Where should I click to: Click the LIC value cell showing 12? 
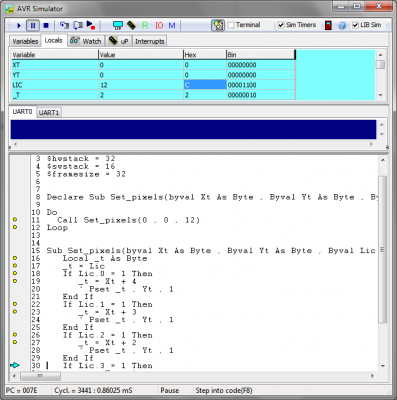141,85
